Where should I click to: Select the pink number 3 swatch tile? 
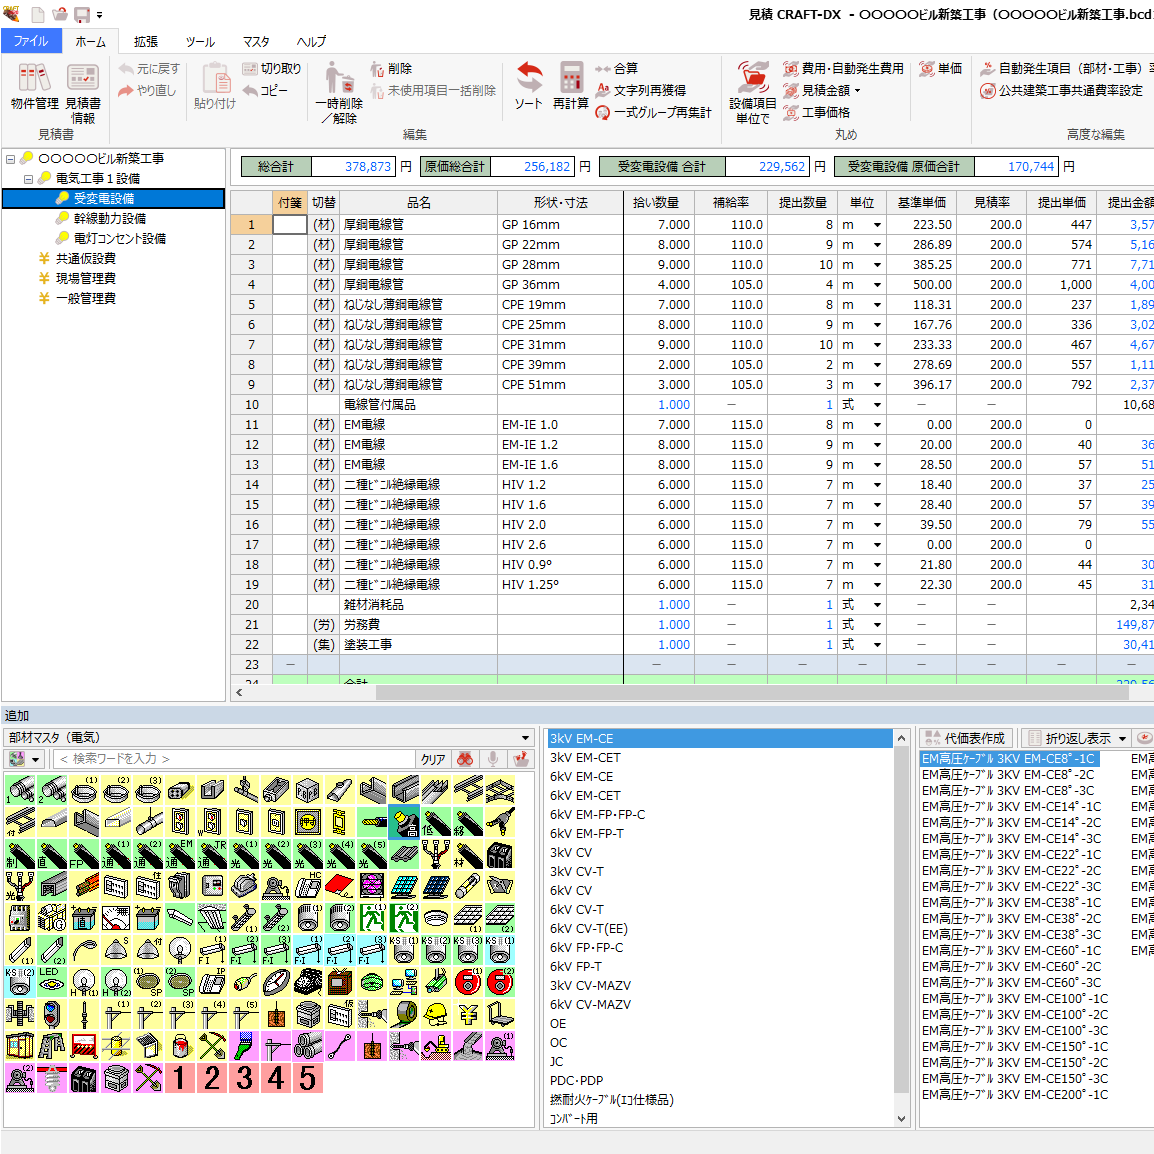click(x=244, y=1078)
